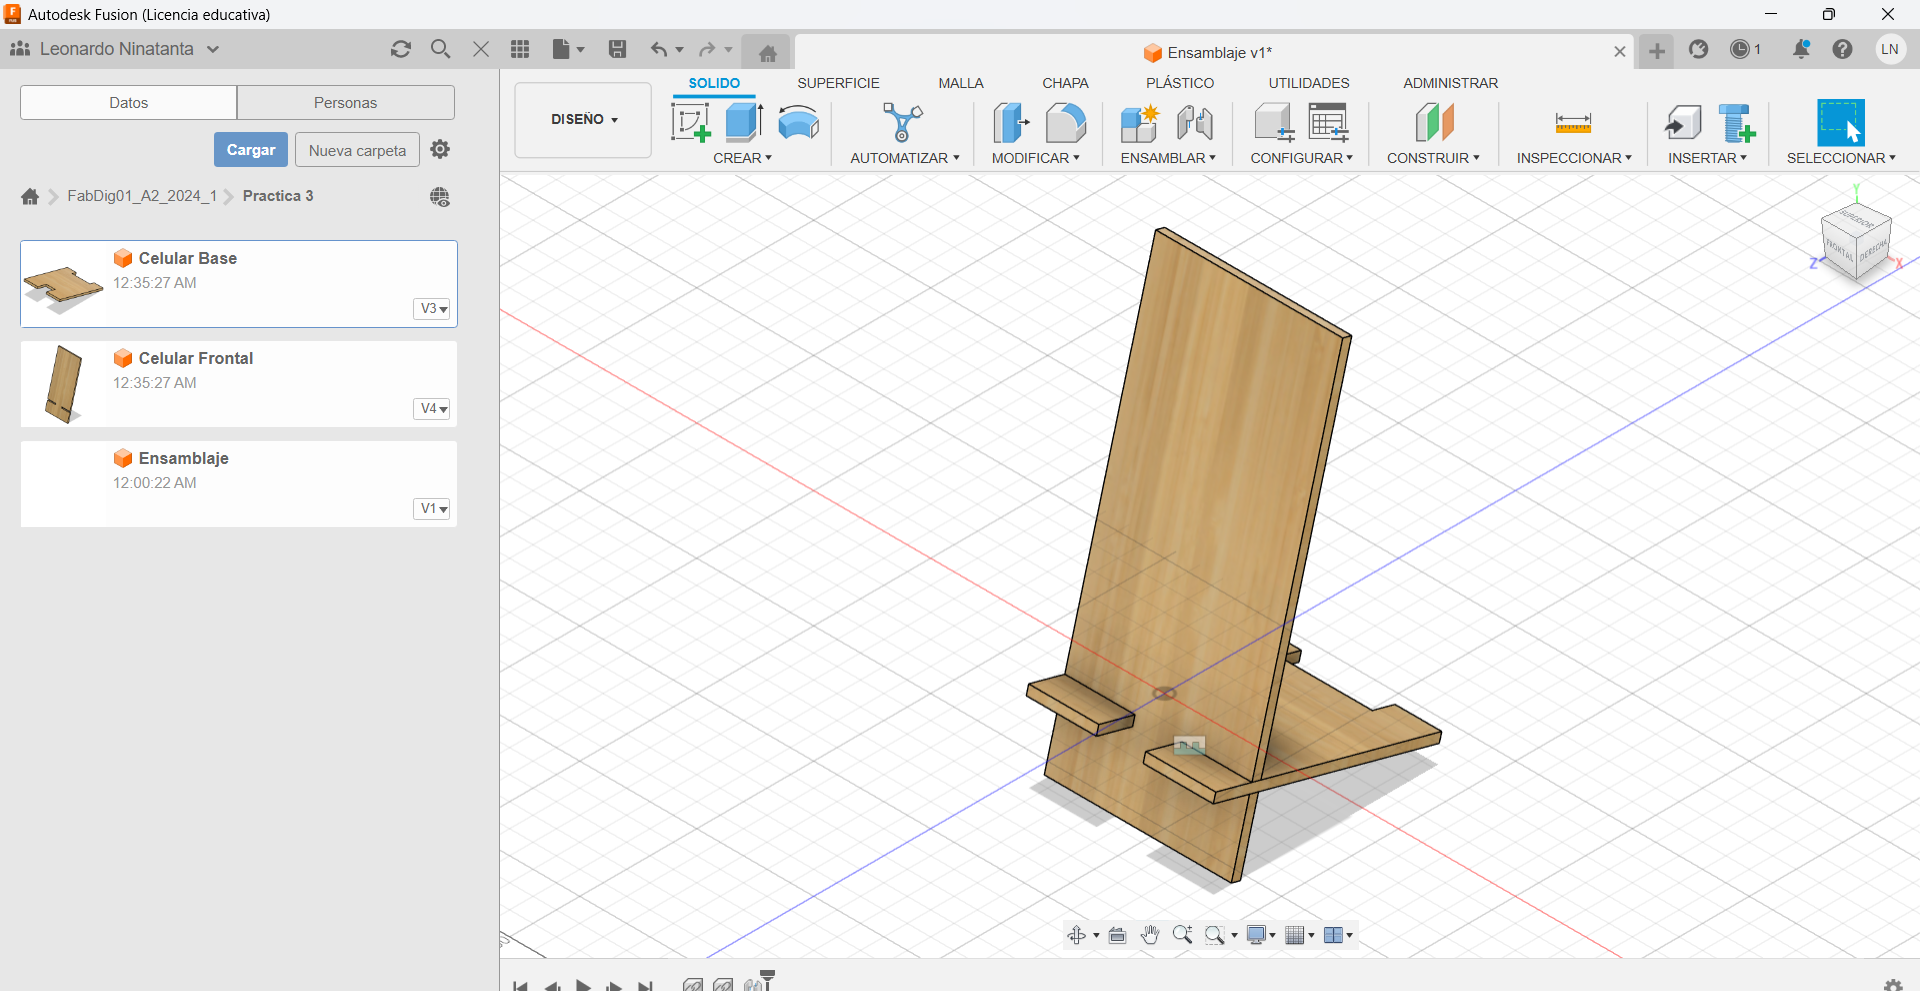The image size is (1920, 991).
Task: Click the Create Sketch icon
Action: (690, 123)
